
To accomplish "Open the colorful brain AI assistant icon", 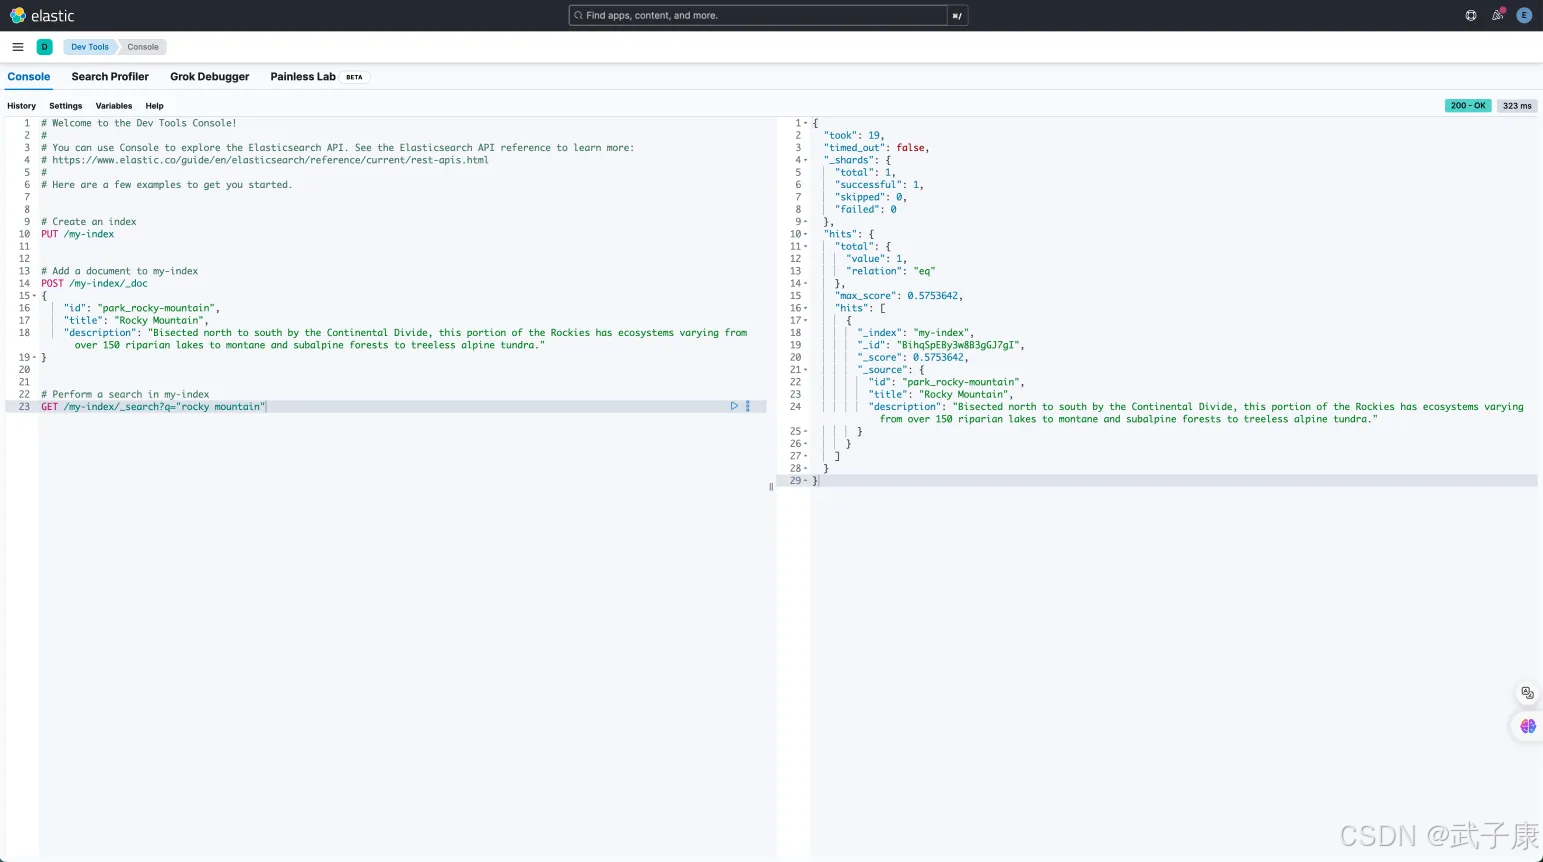I will 1527,726.
